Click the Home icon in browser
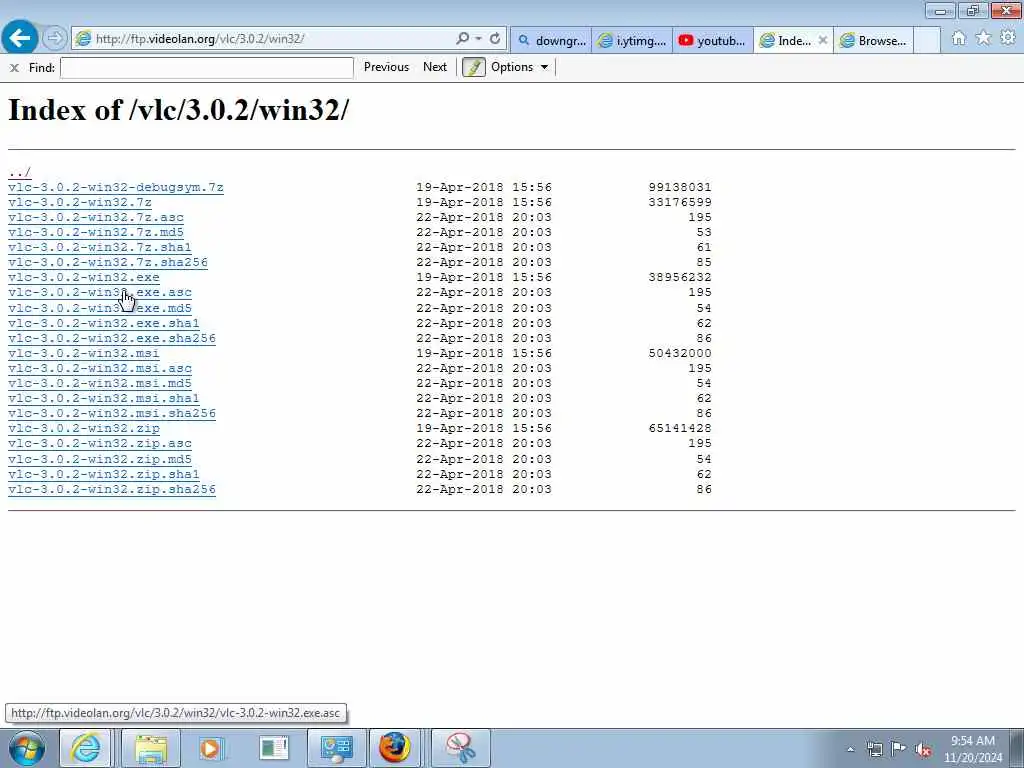This screenshot has height=768, width=1024. 958,39
